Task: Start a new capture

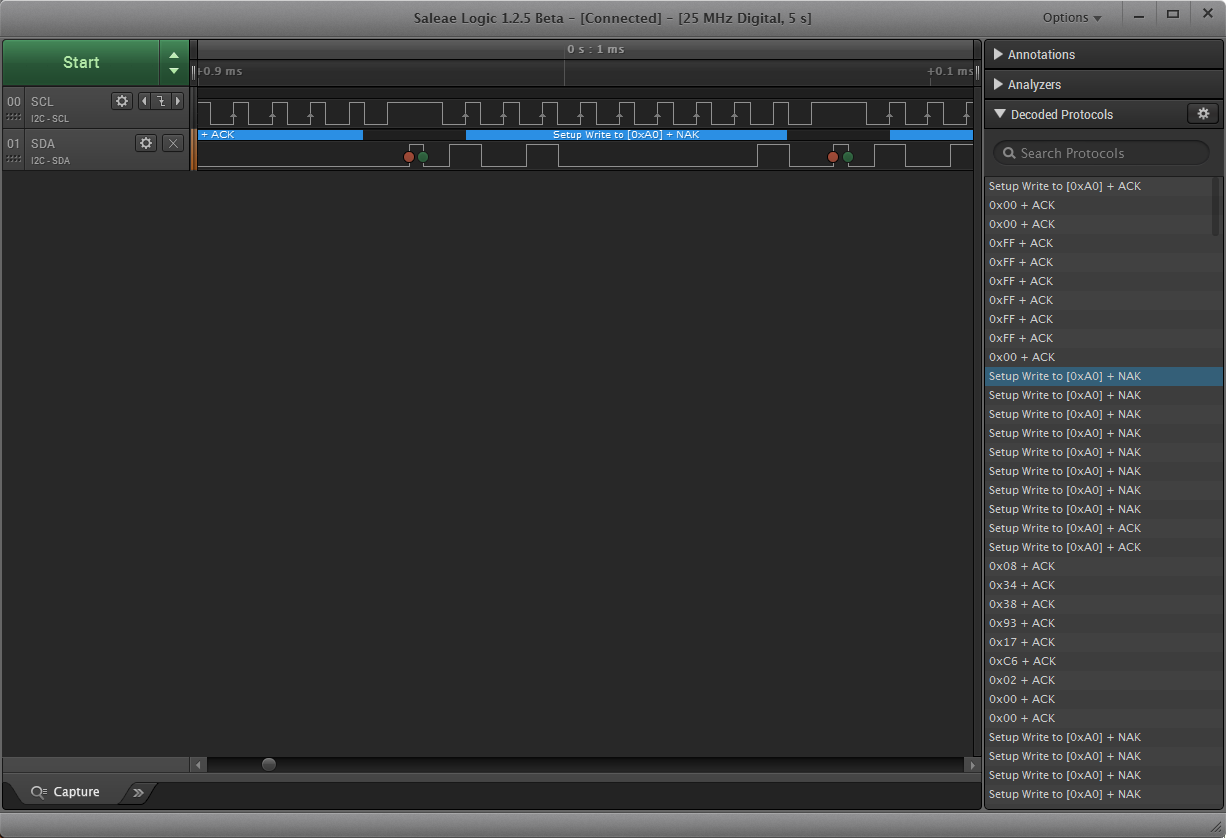Action: click(x=81, y=62)
